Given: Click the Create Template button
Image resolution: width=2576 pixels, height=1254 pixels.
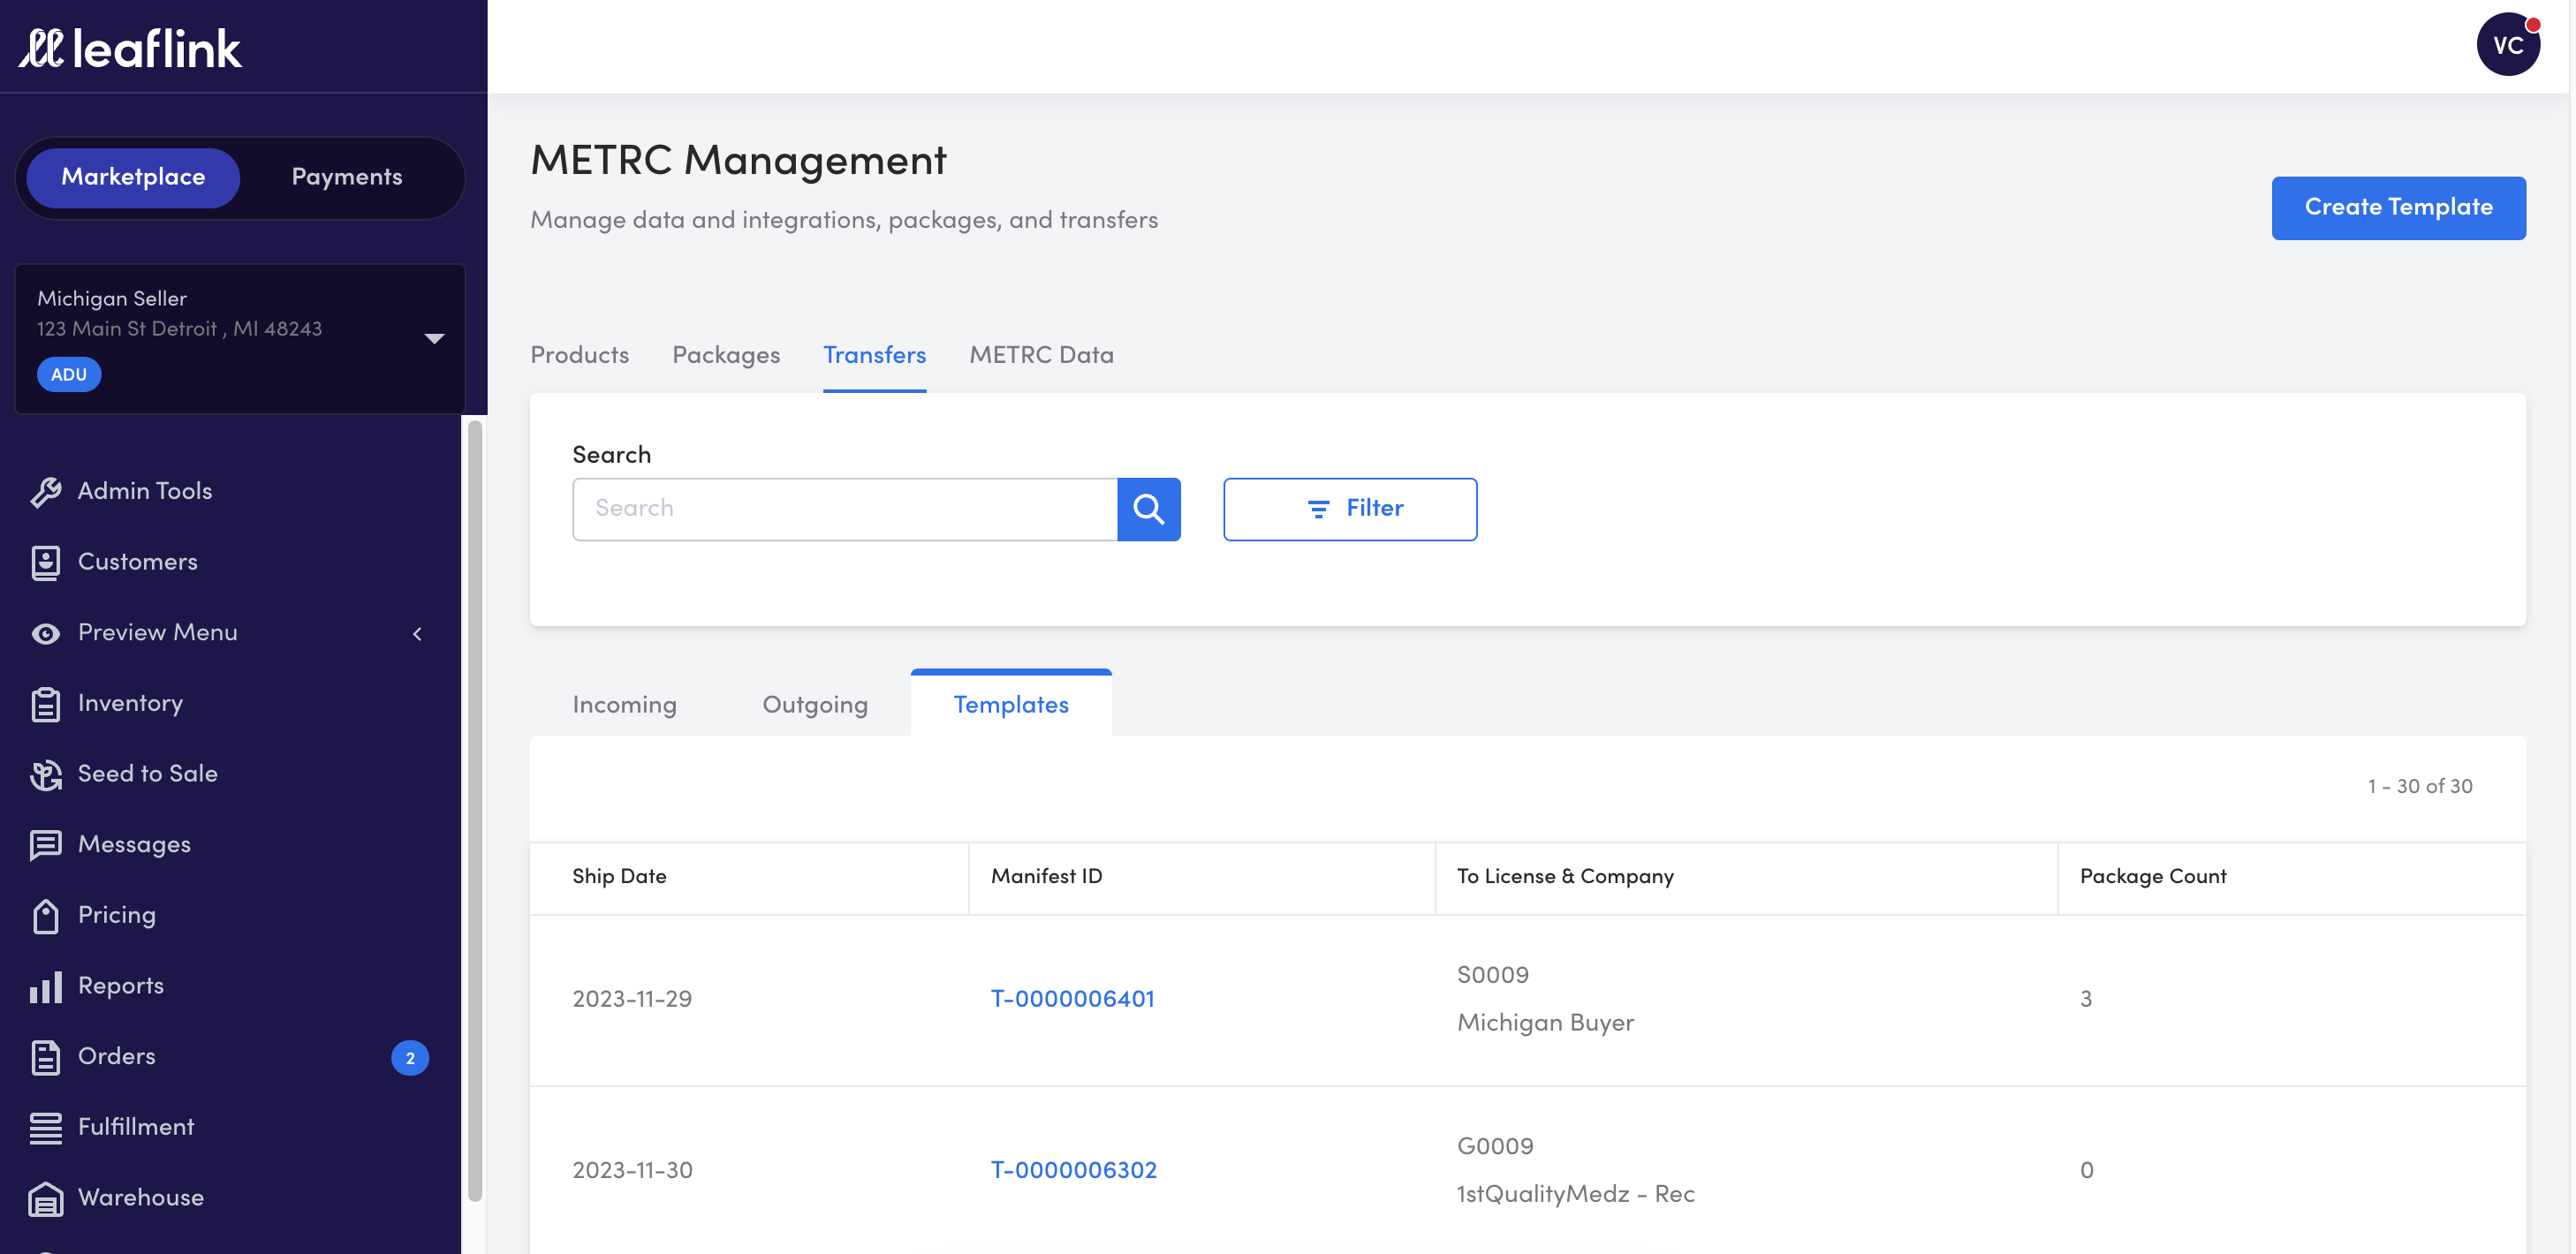Looking at the screenshot, I should pos(2398,207).
